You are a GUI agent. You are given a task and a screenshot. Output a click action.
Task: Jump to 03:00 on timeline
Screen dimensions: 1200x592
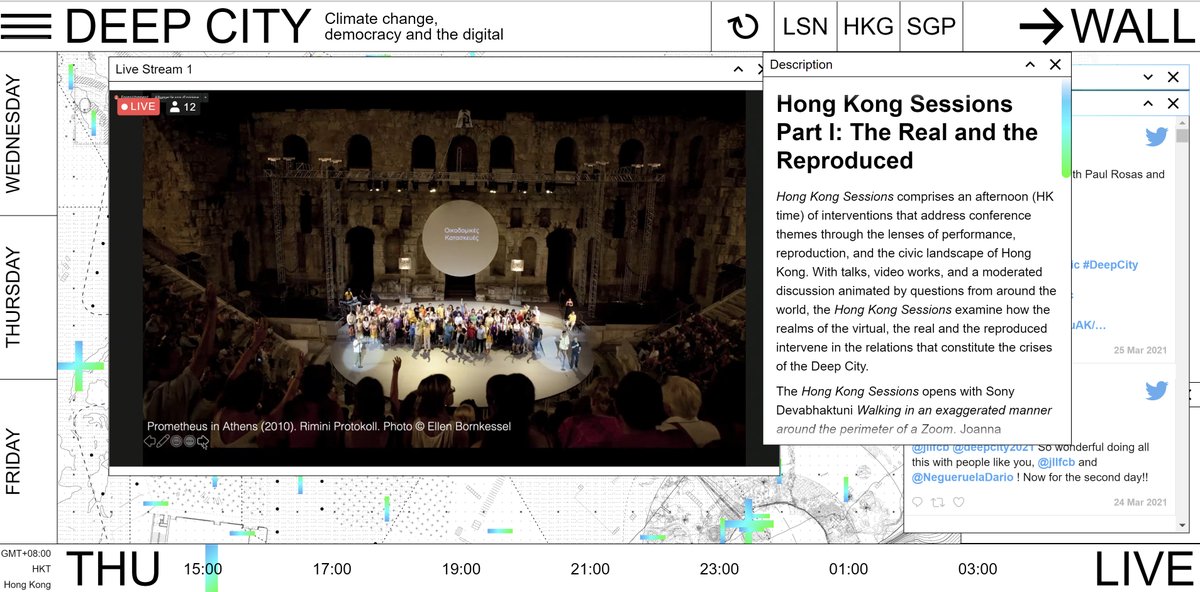pos(977,569)
